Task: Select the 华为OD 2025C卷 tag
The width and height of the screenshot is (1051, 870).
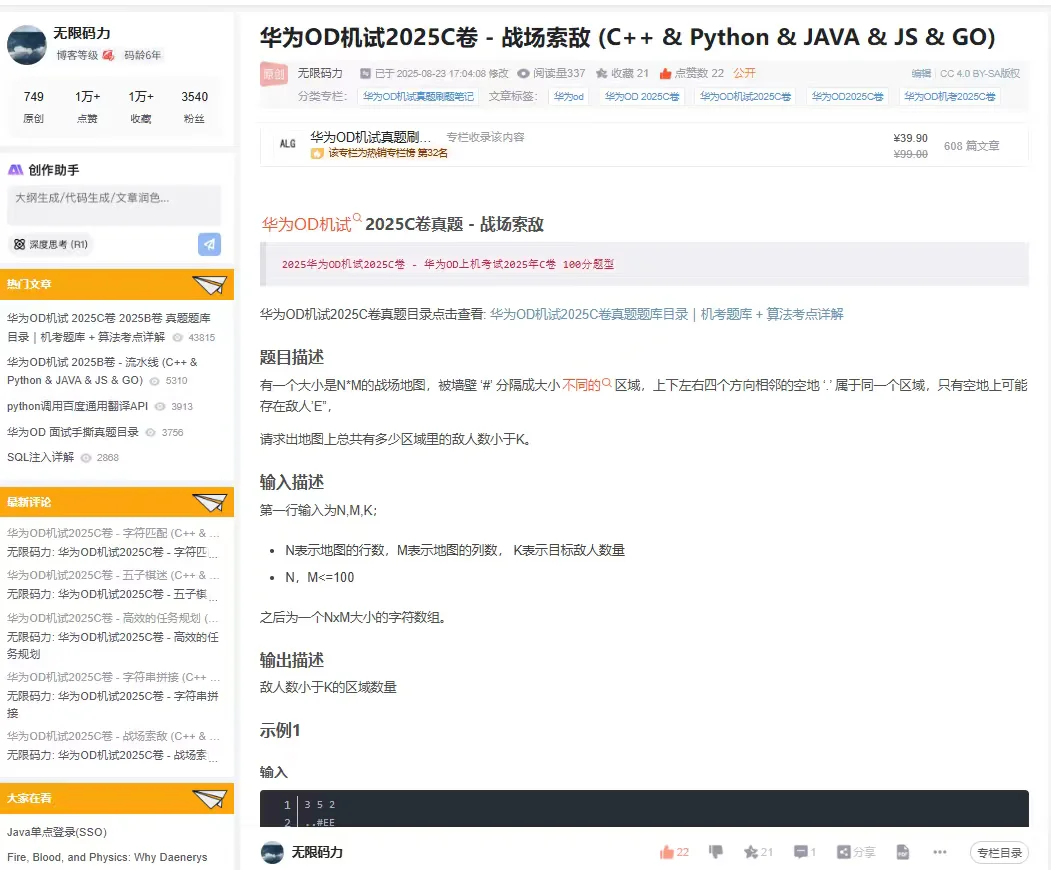Action: [641, 97]
